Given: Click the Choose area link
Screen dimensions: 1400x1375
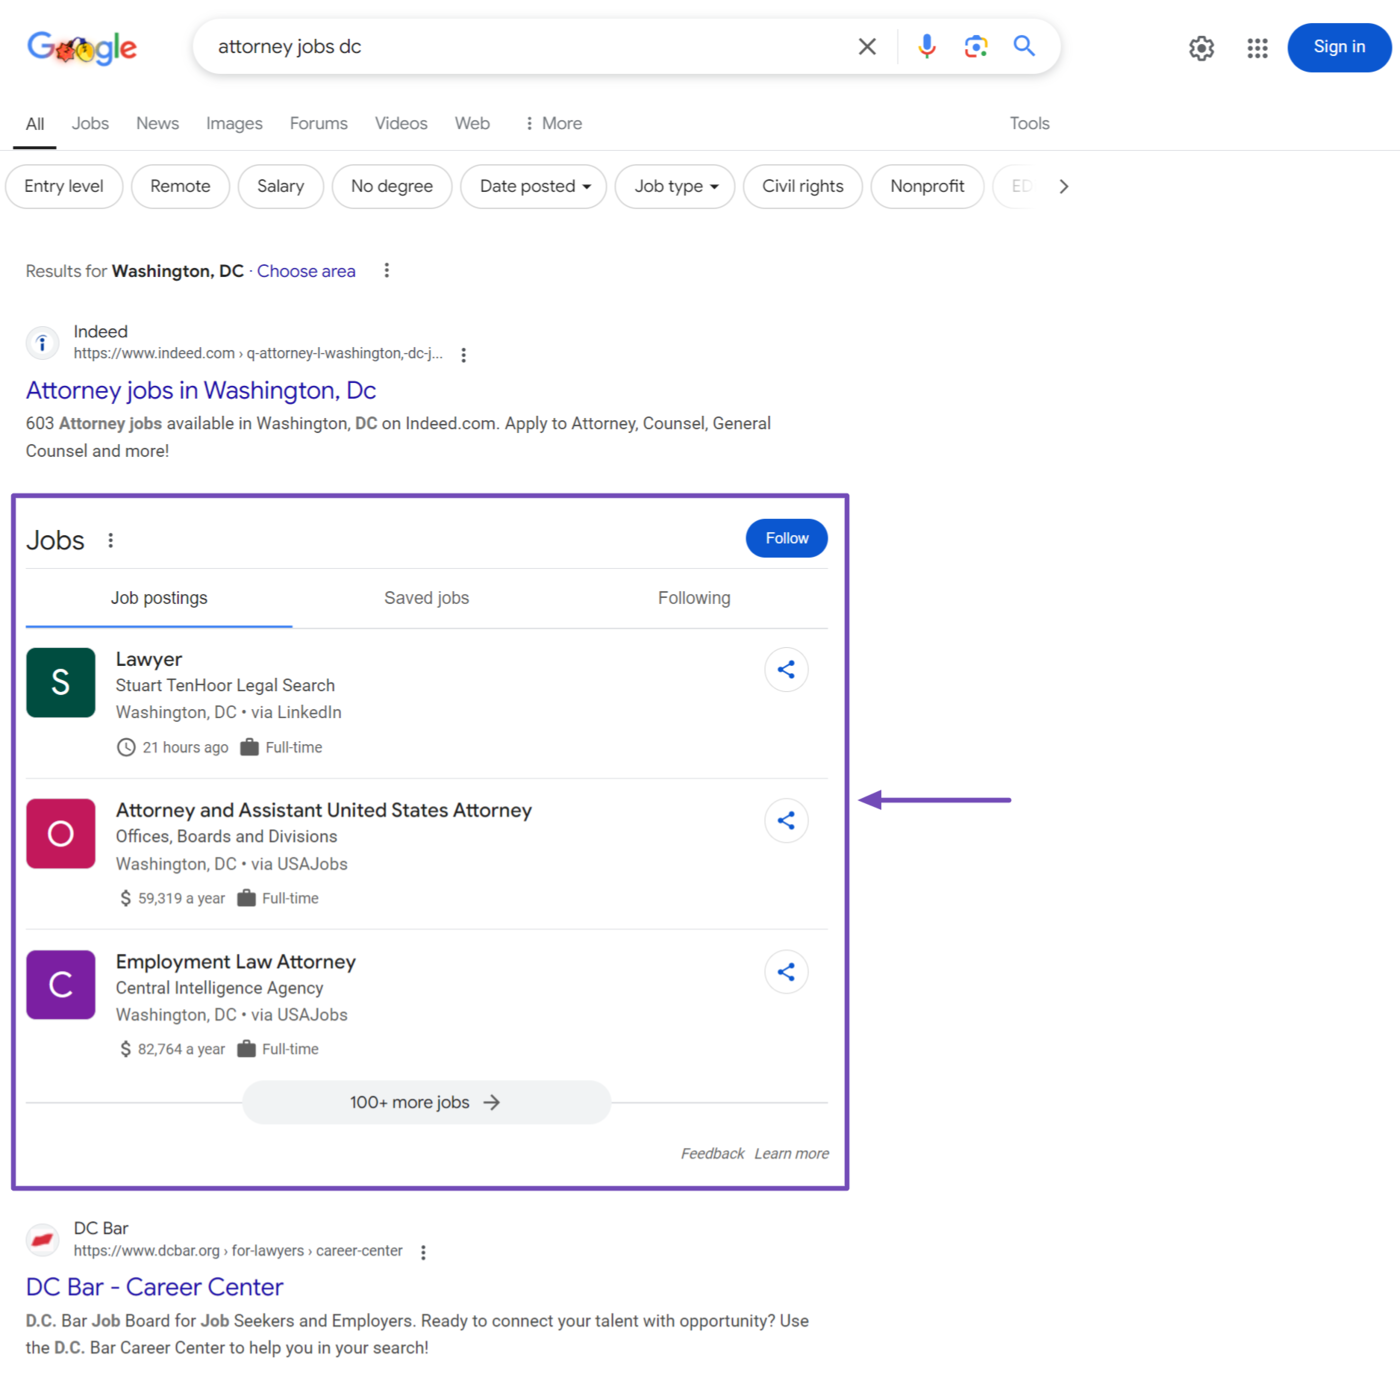Looking at the screenshot, I should pos(306,271).
